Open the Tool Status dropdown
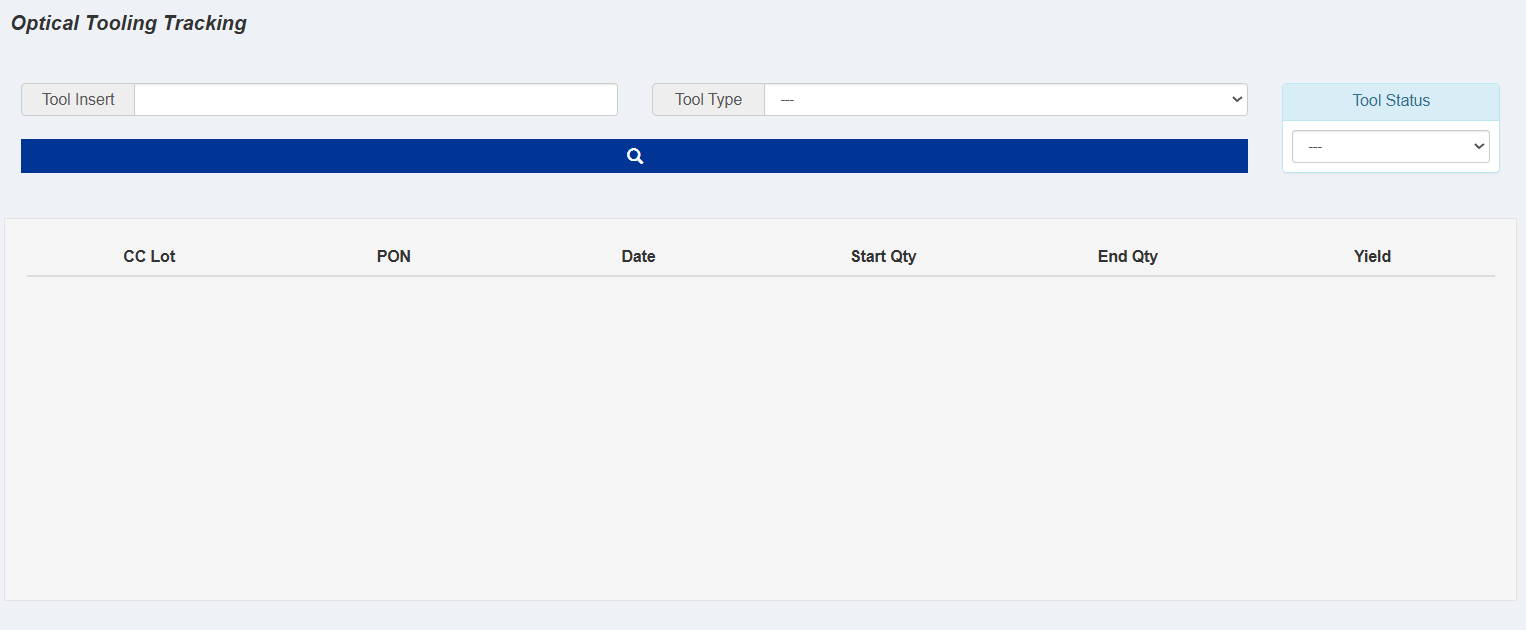 point(1390,146)
